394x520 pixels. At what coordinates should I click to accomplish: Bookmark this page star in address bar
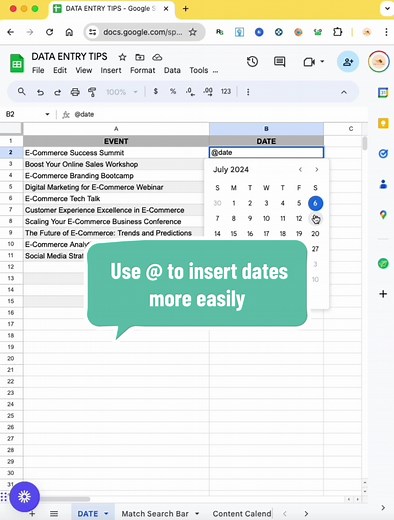(x=193, y=32)
